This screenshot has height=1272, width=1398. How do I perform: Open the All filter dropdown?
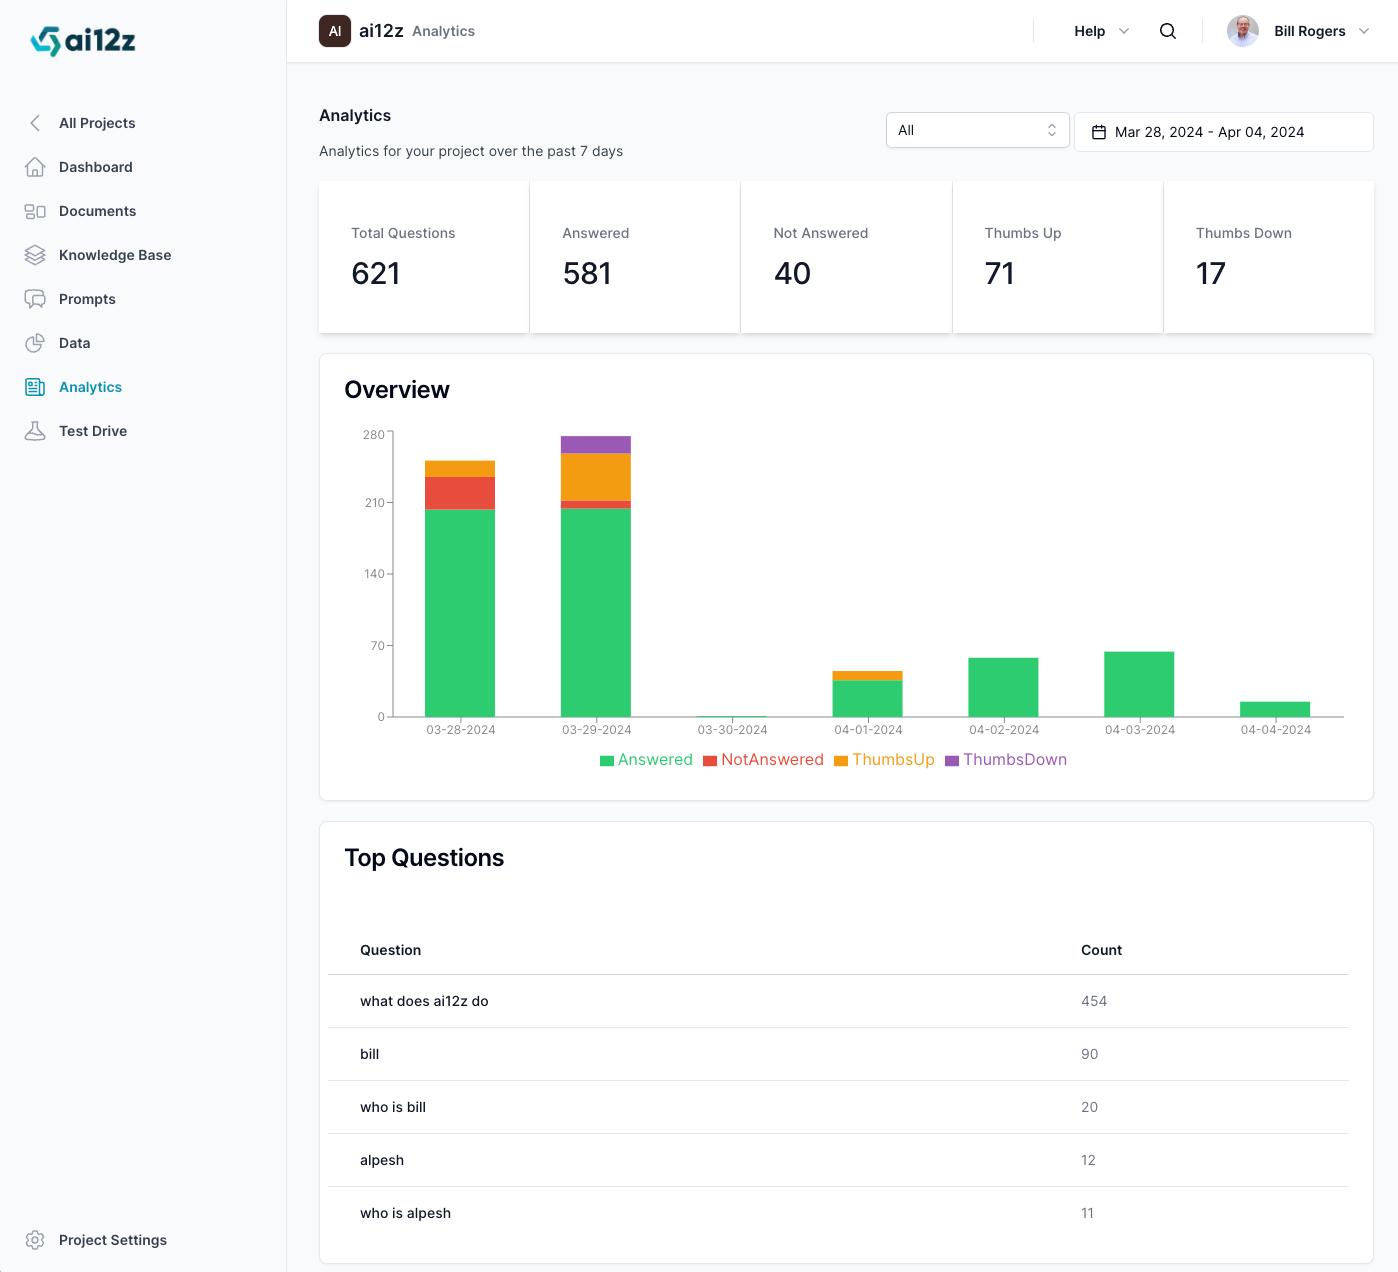pos(978,130)
